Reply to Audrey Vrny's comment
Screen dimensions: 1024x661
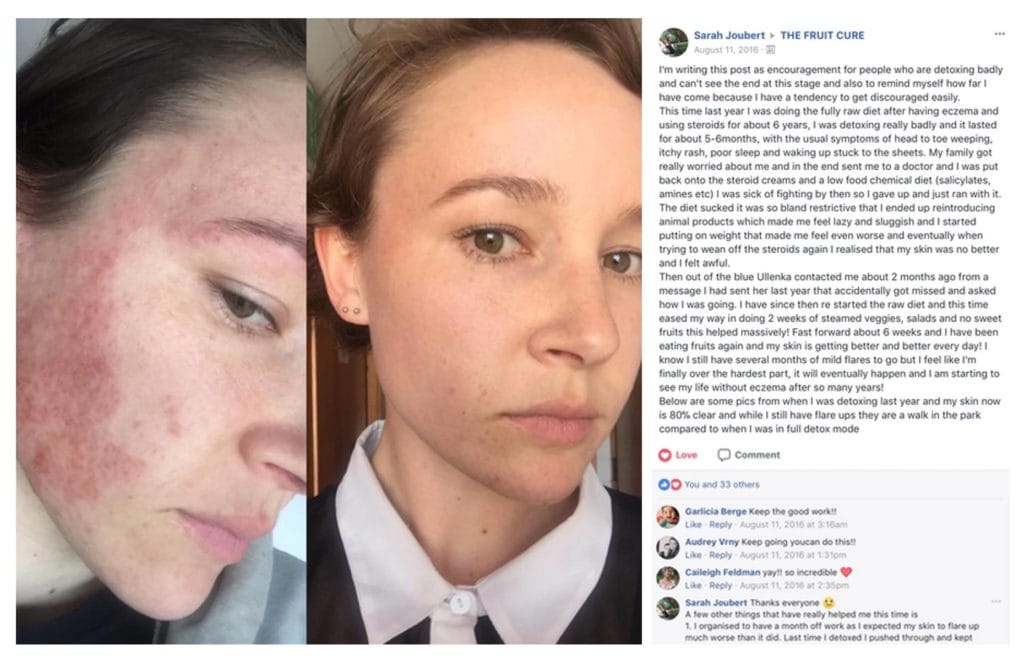coord(720,555)
